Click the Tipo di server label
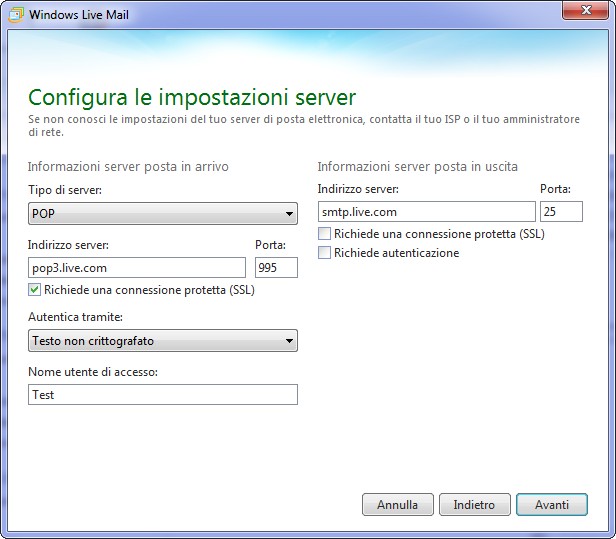Screen dimensions: 616x539 coord(65,190)
